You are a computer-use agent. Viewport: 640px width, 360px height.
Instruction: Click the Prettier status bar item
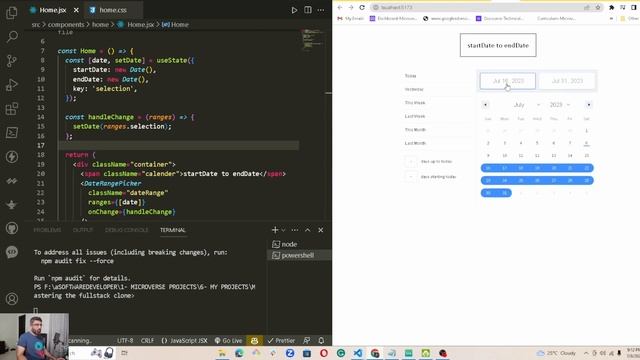coord(281,340)
